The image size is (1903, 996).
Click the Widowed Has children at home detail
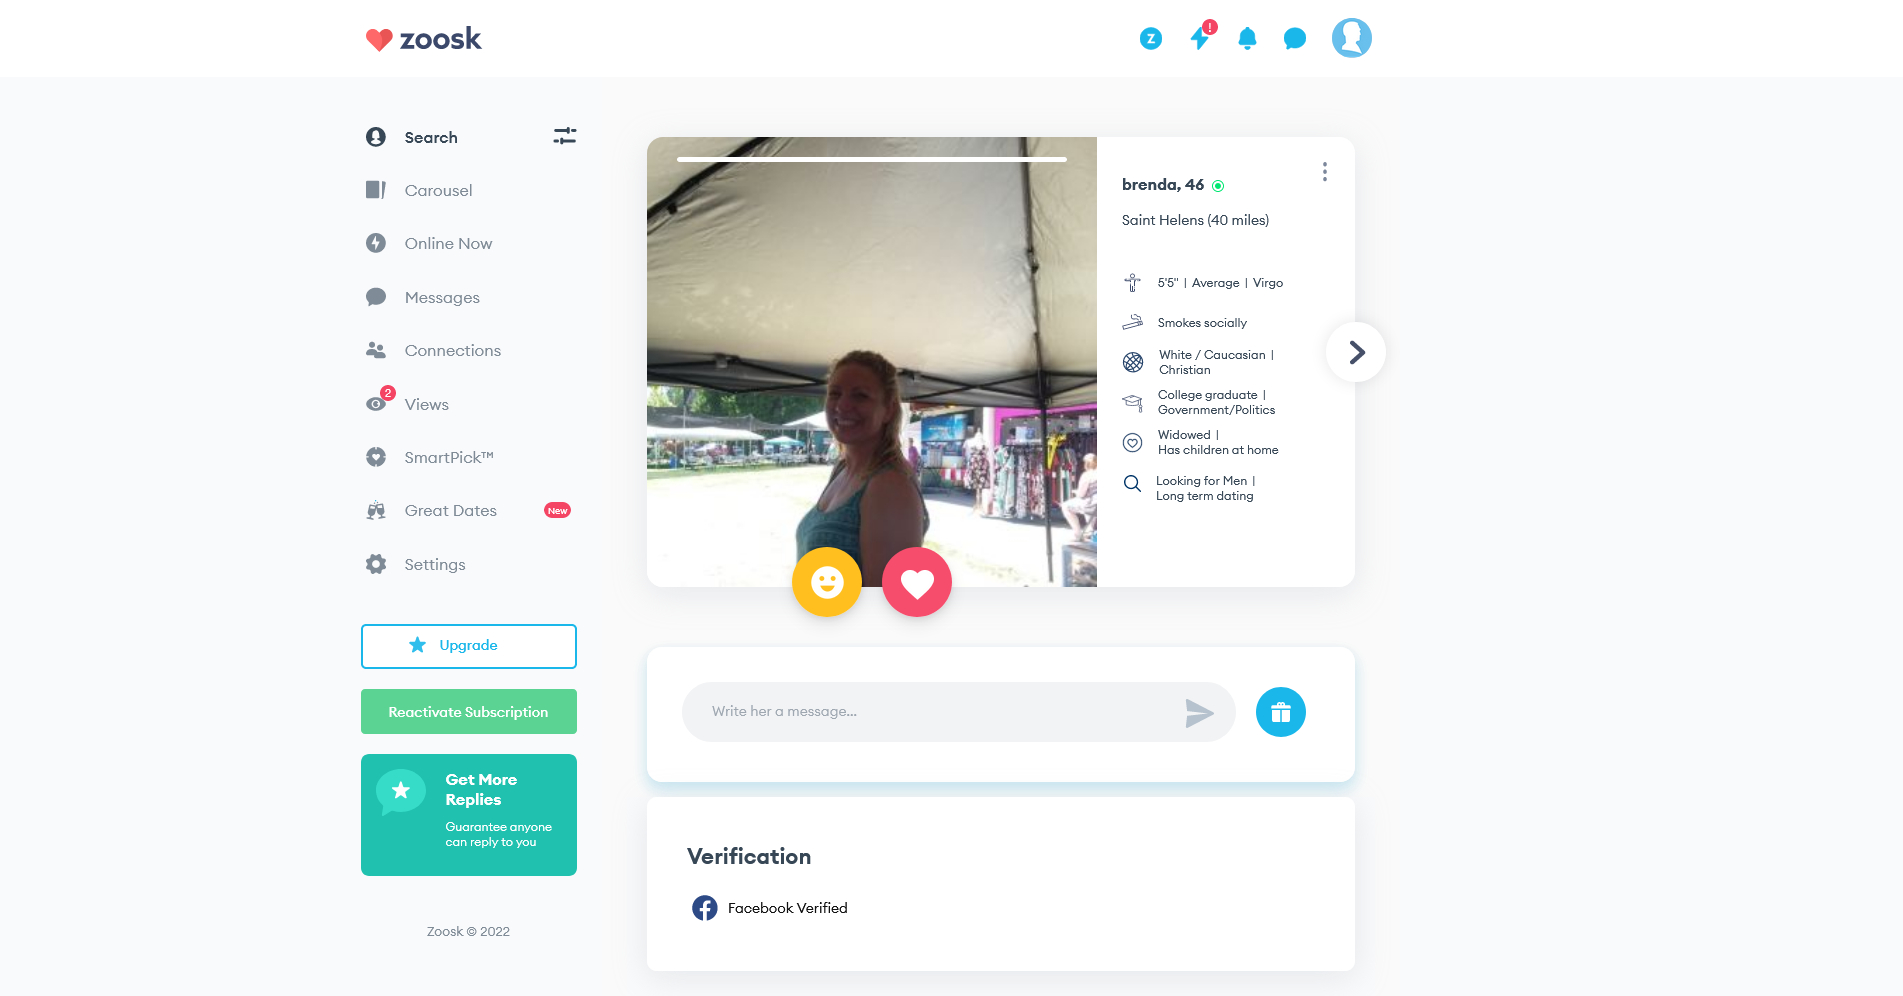1218,442
